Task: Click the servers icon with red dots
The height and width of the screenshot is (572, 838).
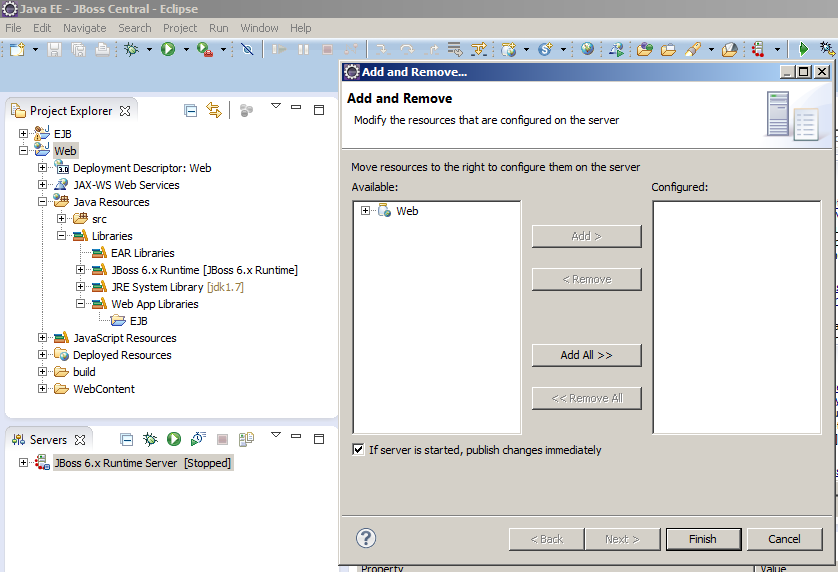Action: pos(758,50)
